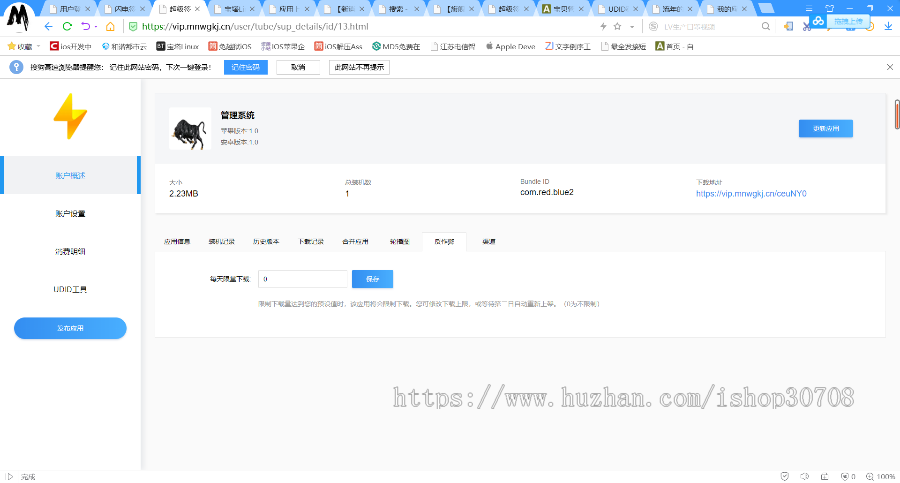Click the green shield security icon in address bar

click(133, 26)
